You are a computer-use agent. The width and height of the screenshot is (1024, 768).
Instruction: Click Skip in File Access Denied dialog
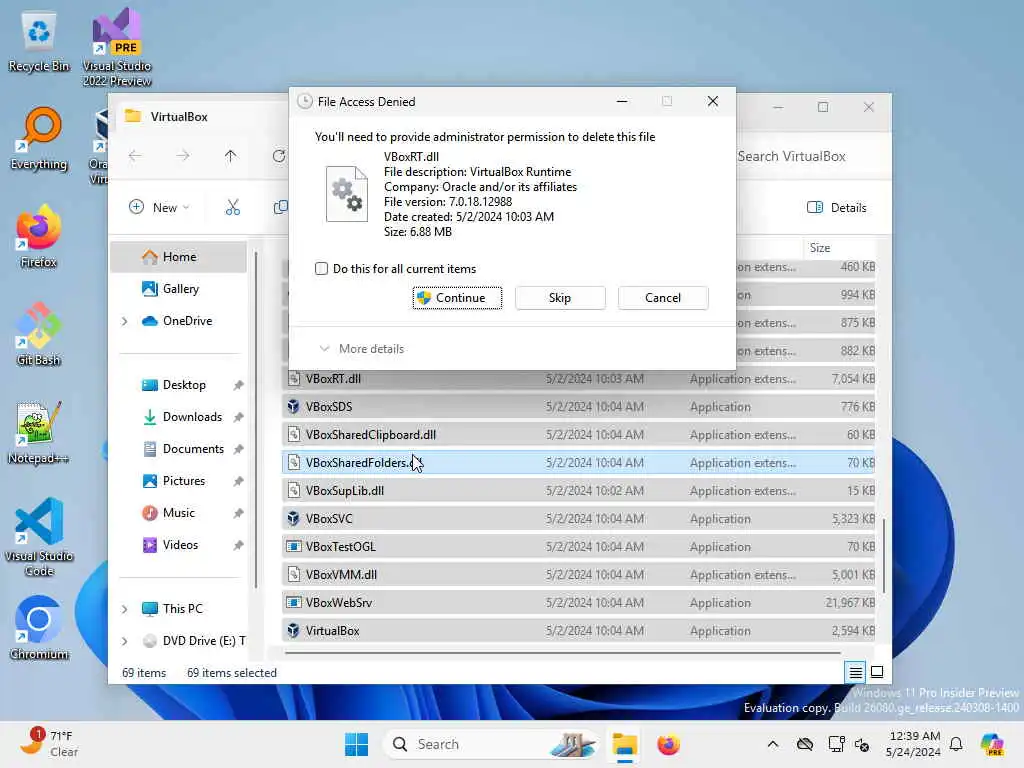click(560, 298)
